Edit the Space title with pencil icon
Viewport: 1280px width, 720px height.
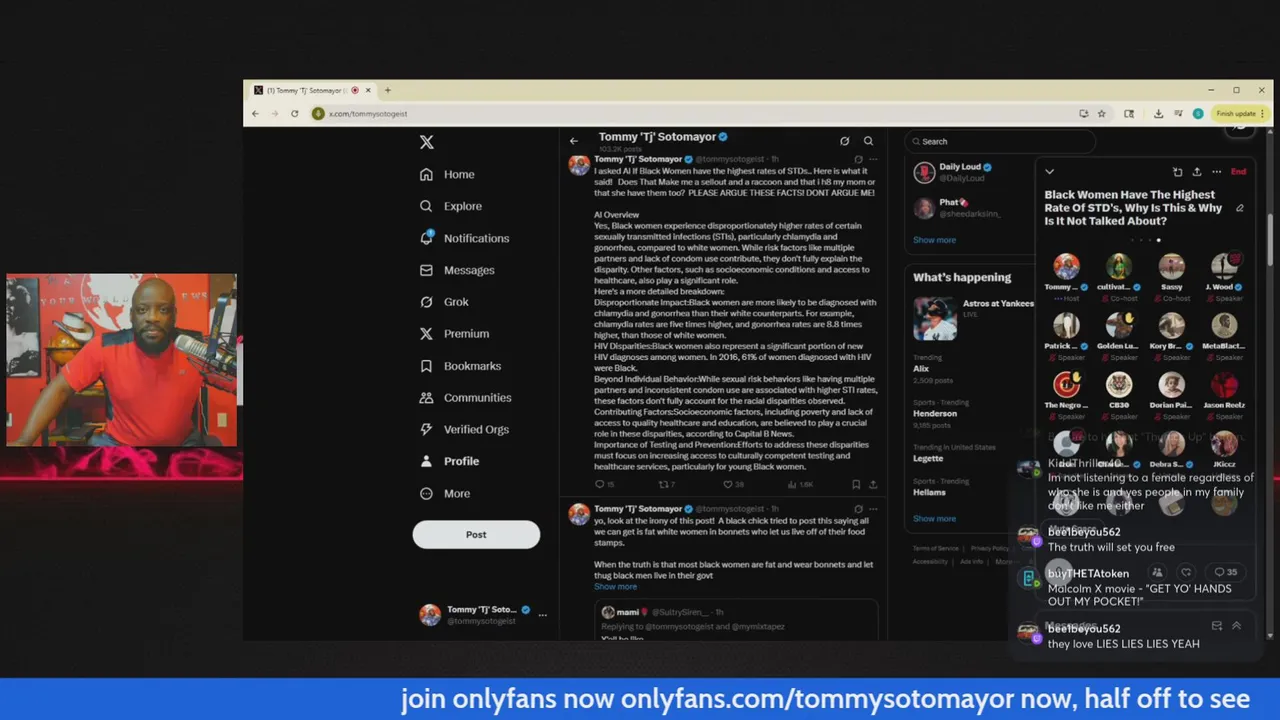pos(1240,208)
